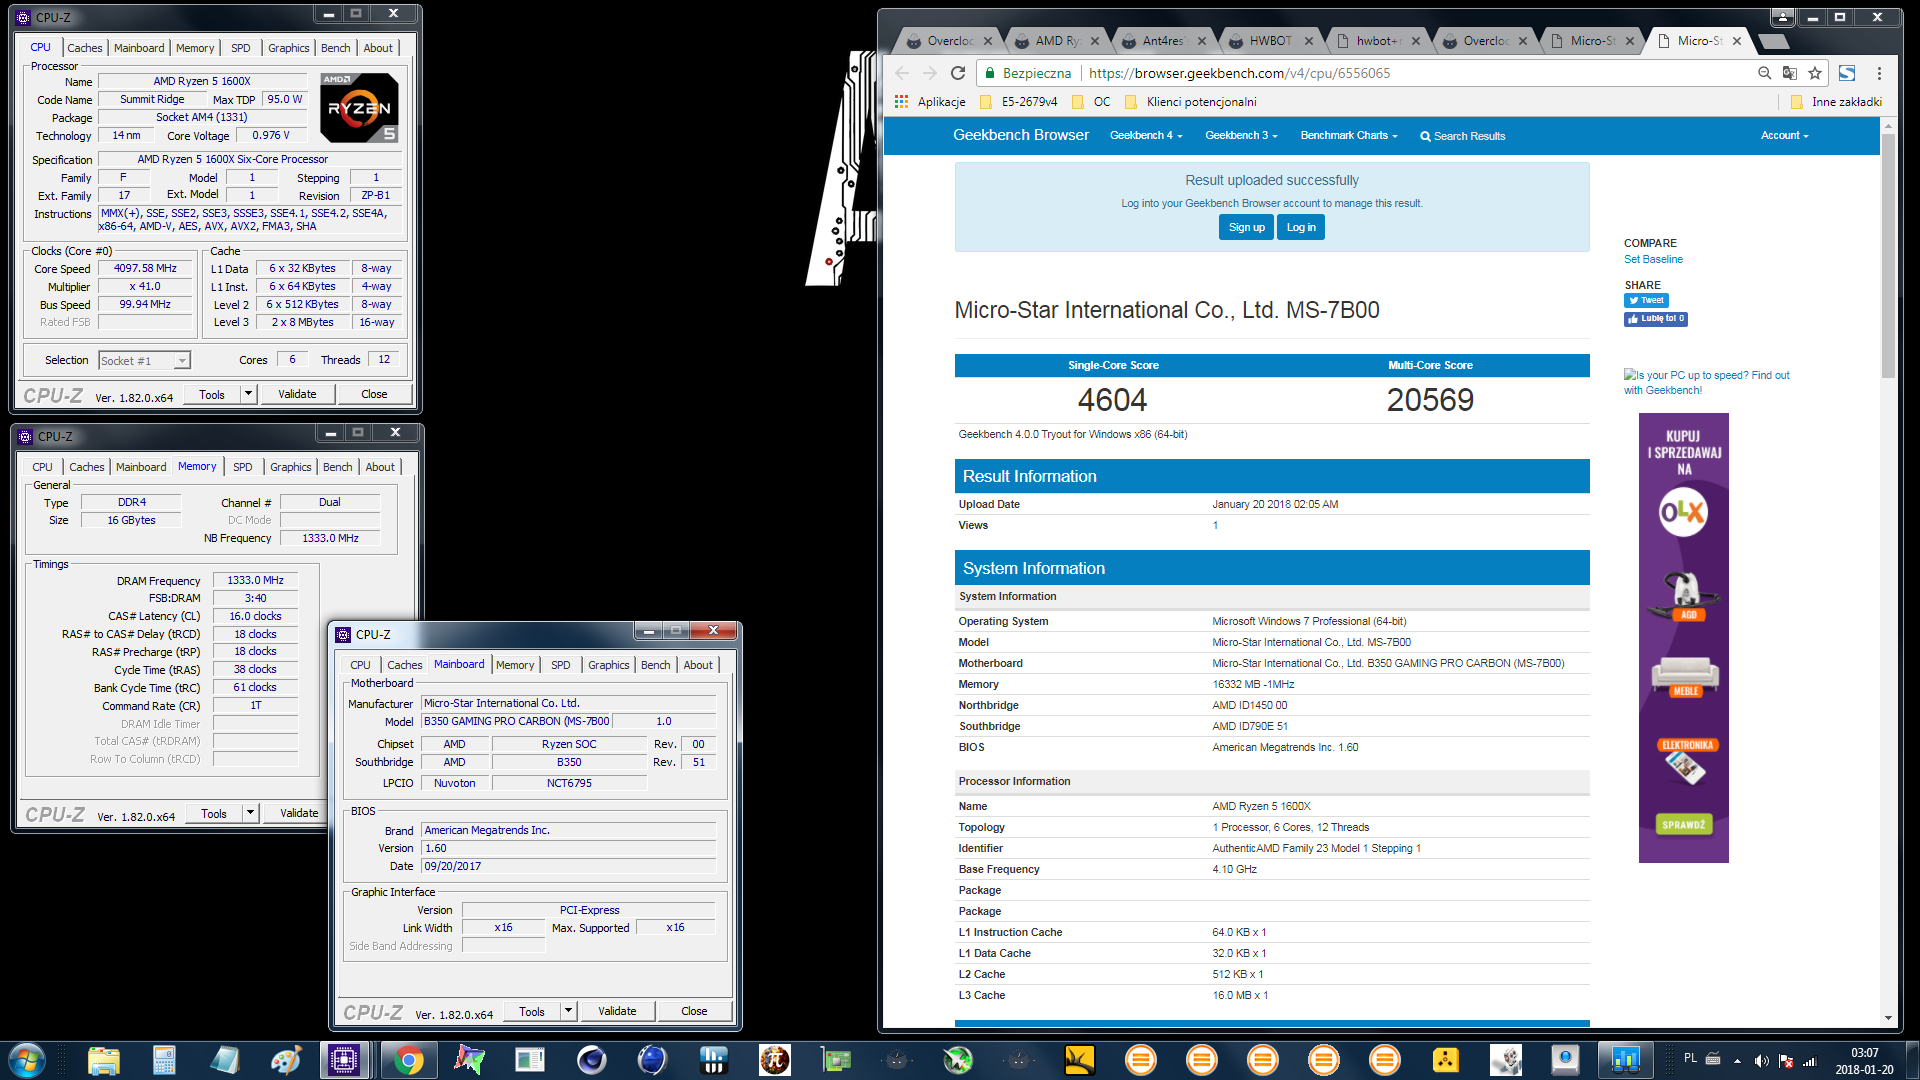Click the translate page icon in address bar
Viewport: 1920px width, 1080px height.
click(1789, 73)
